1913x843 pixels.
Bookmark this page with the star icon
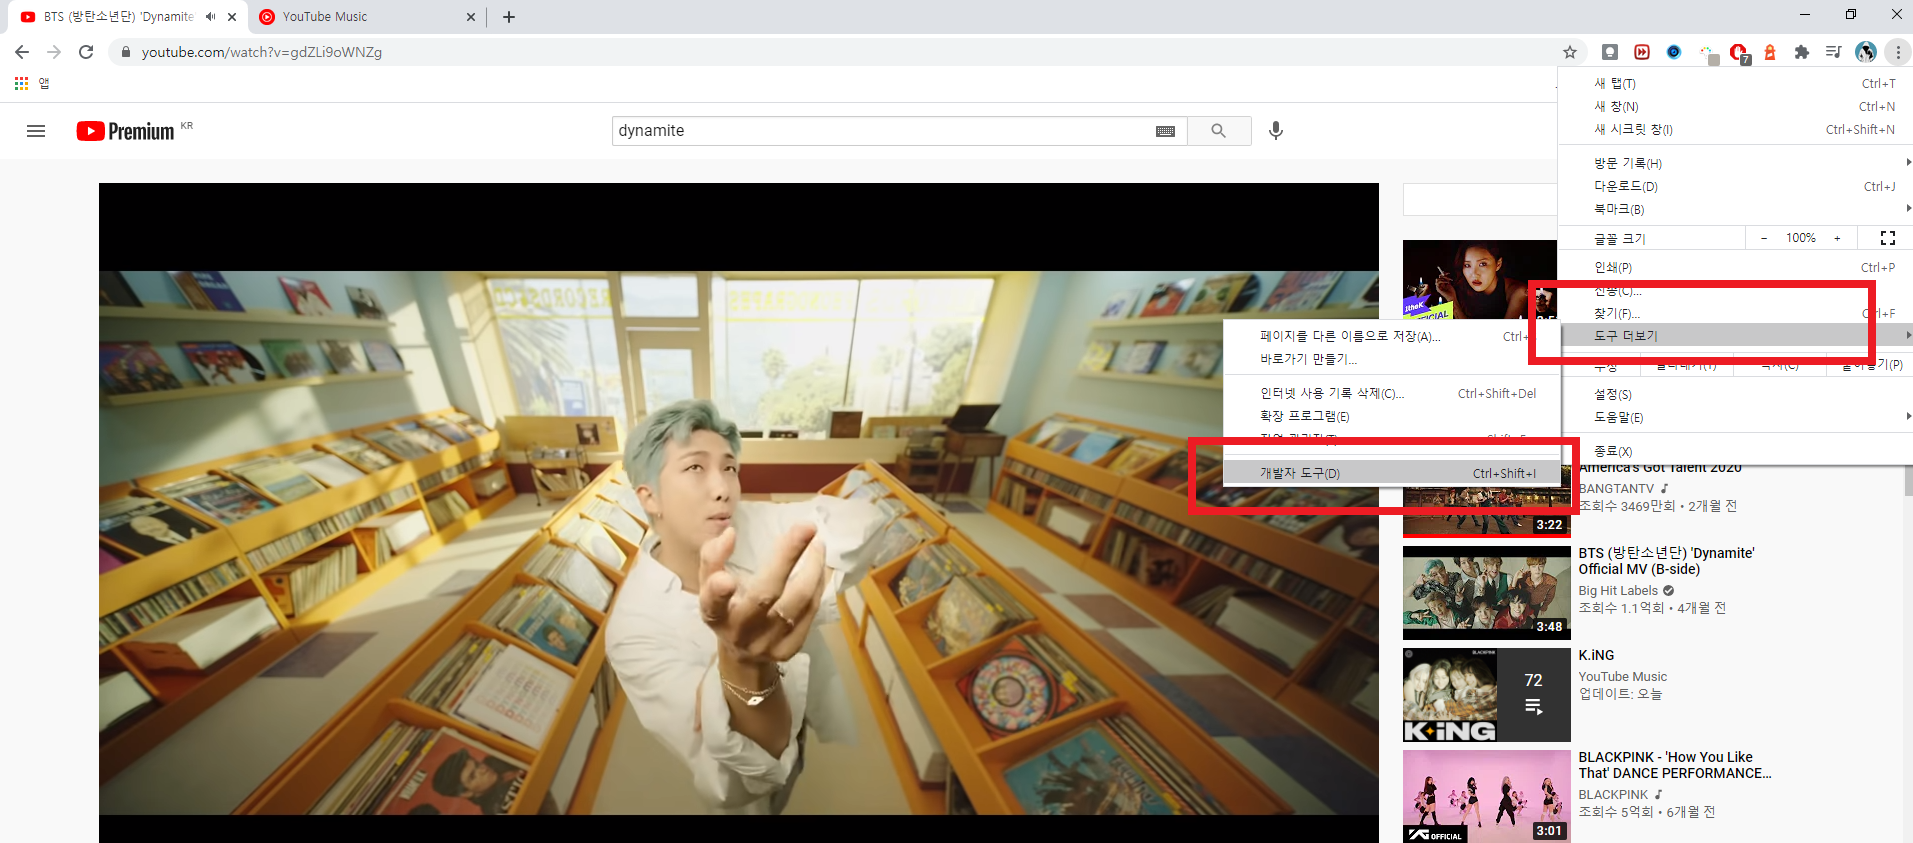[1570, 52]
